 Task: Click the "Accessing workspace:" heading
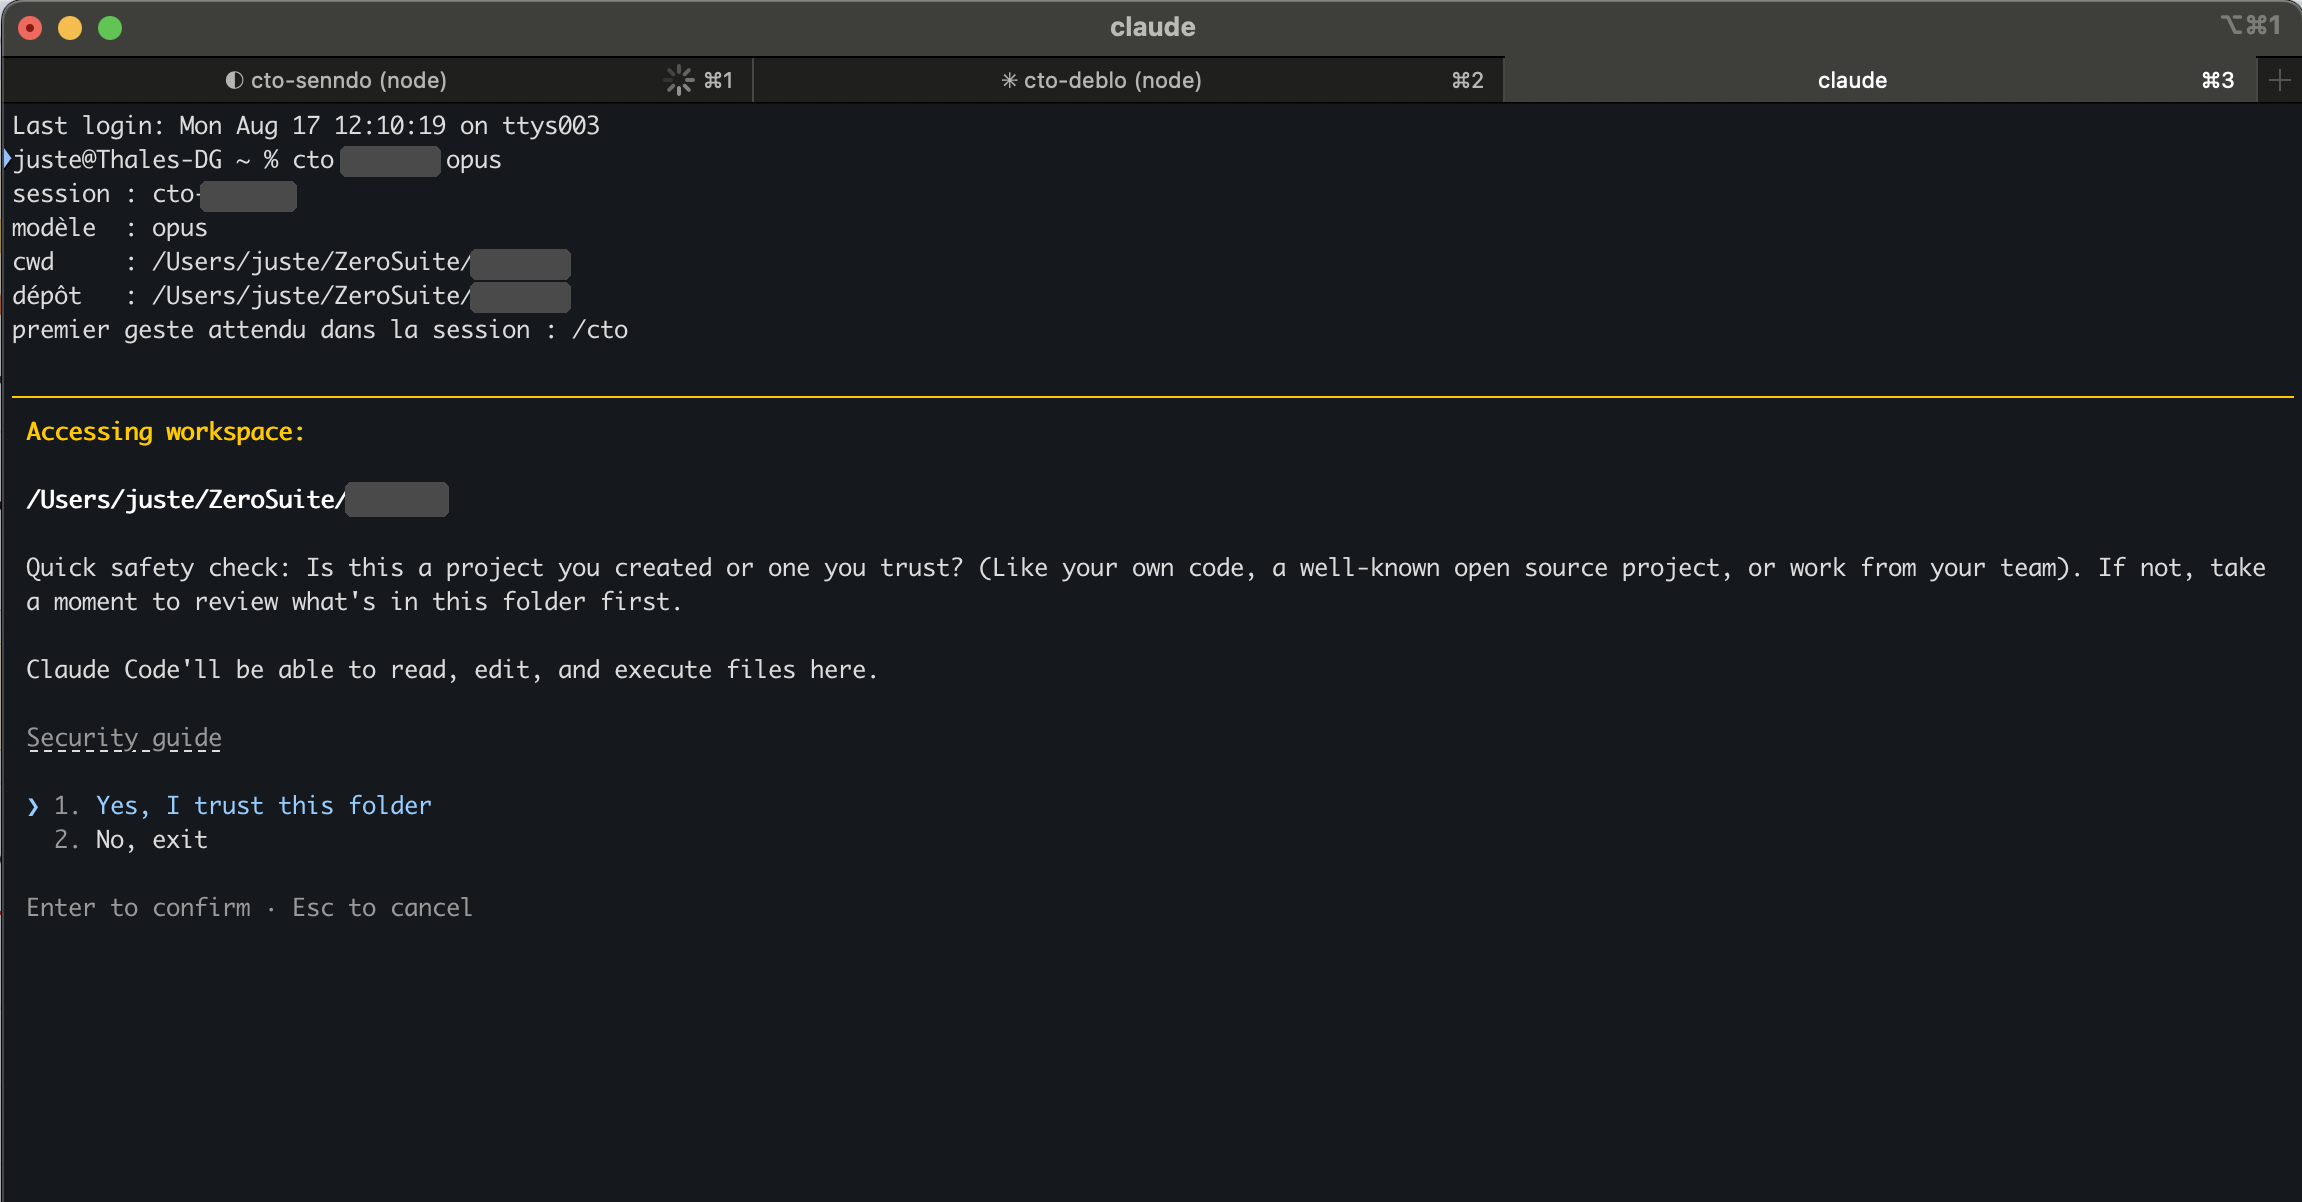(165, 432)
